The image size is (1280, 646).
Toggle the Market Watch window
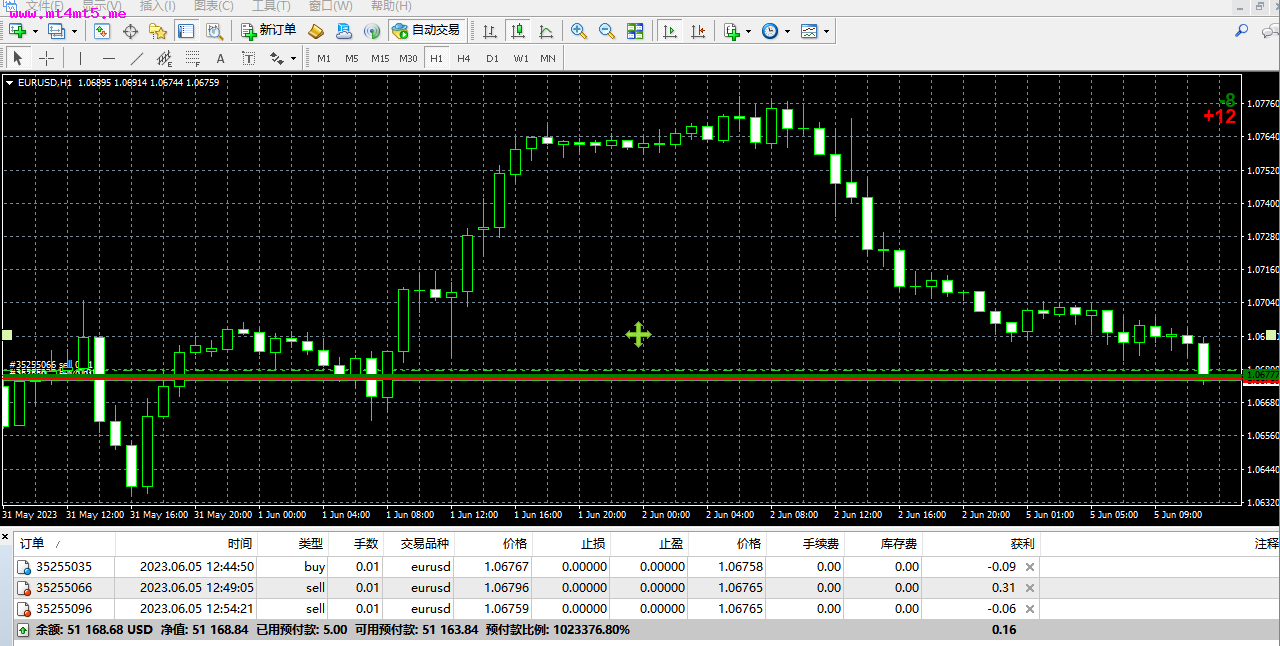[102, 31]
